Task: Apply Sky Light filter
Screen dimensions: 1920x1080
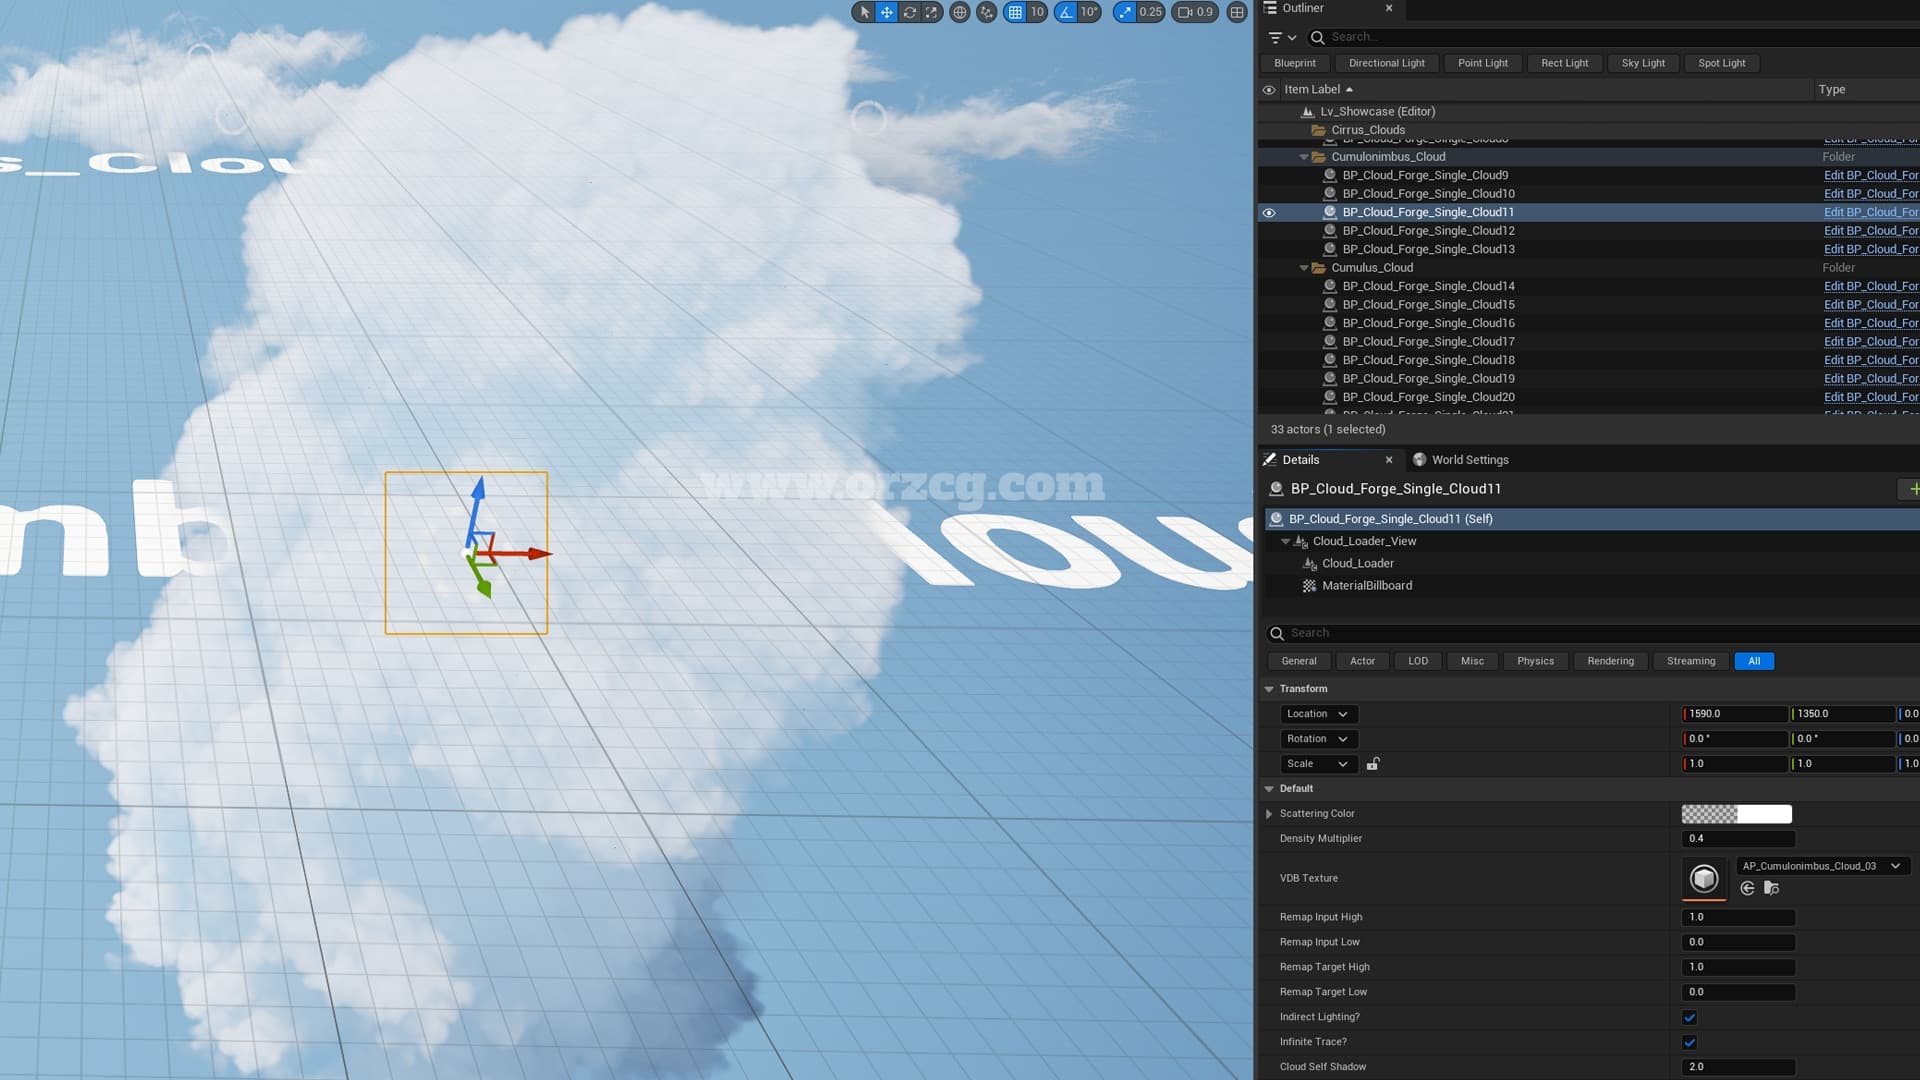Action: [x=1643, y=63]
